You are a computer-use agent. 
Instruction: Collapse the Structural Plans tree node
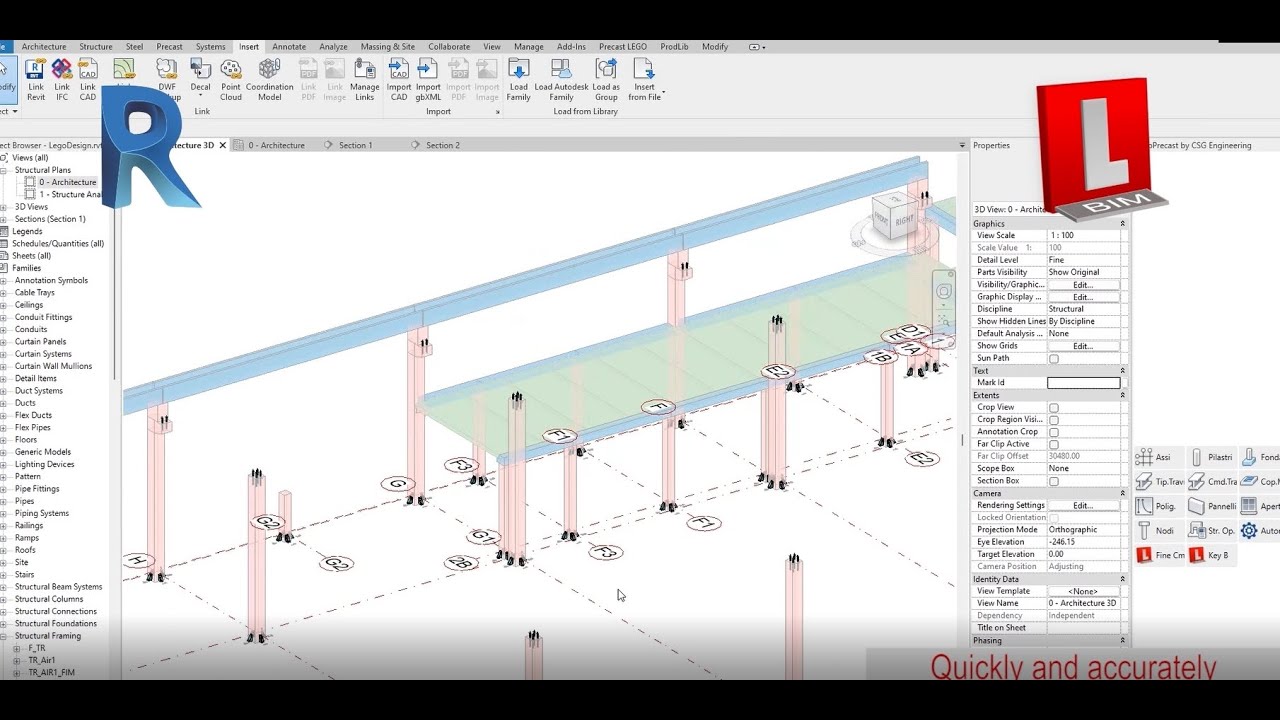[x=4, y=170]
